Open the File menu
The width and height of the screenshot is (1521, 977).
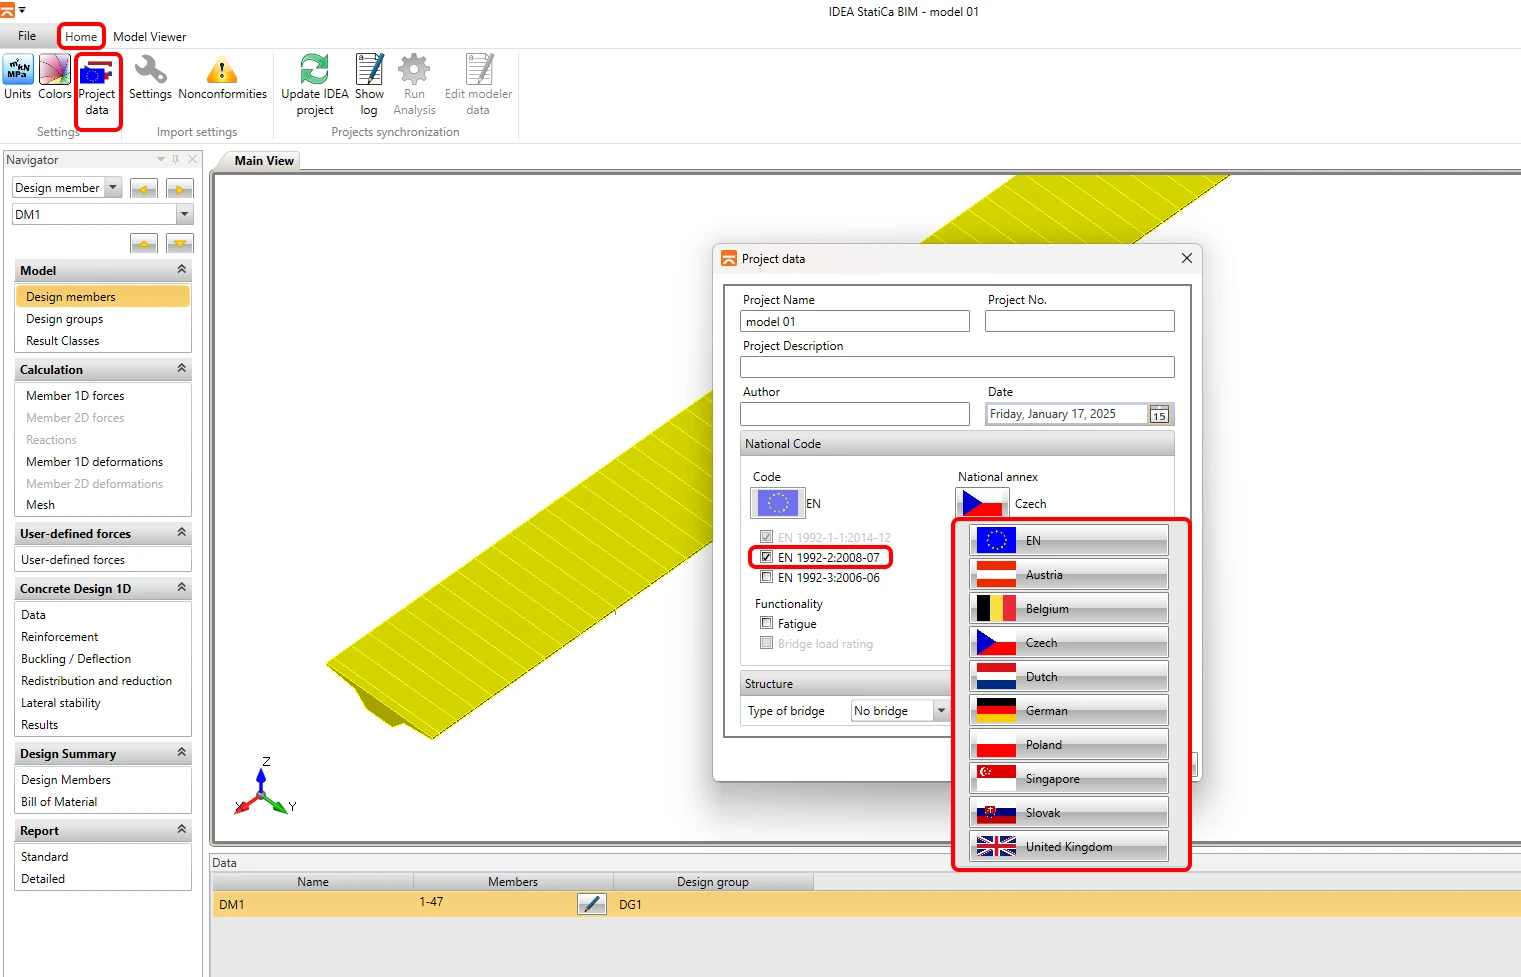point(27,36)
